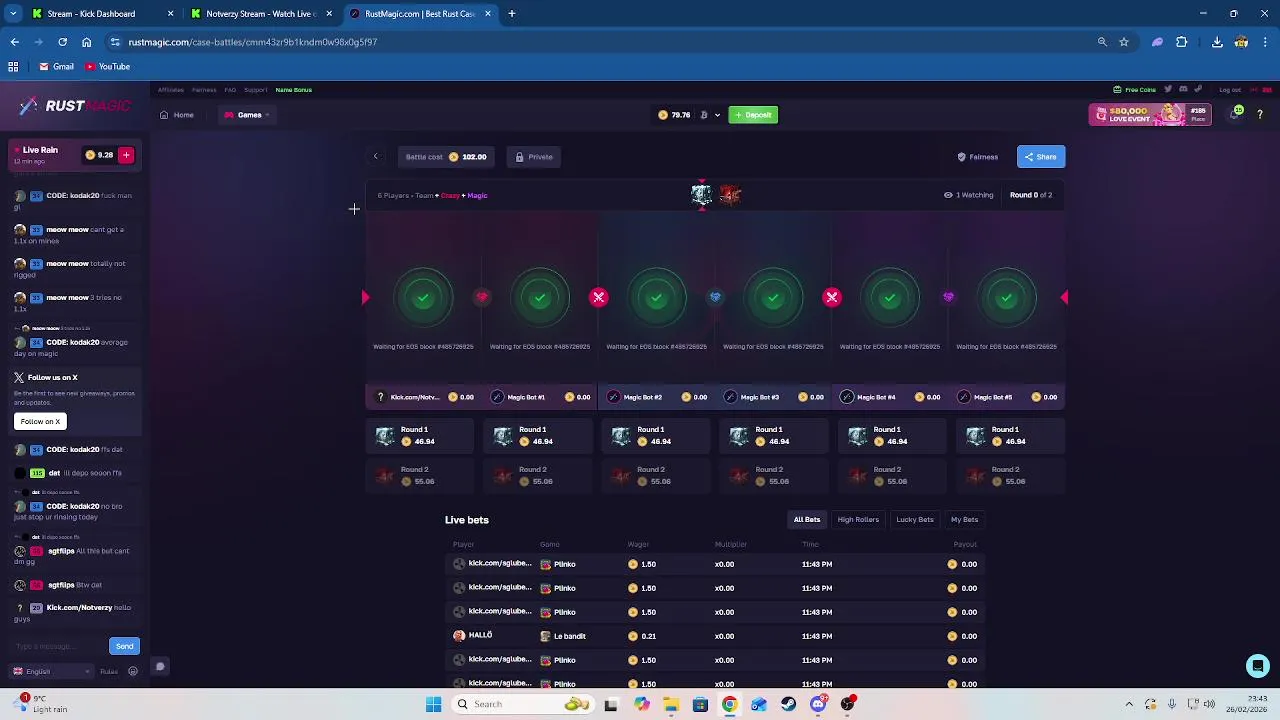1280x720 pixels.
Task: Click the Magic Bot #5 player slot
Action: tap(1006, 397)
